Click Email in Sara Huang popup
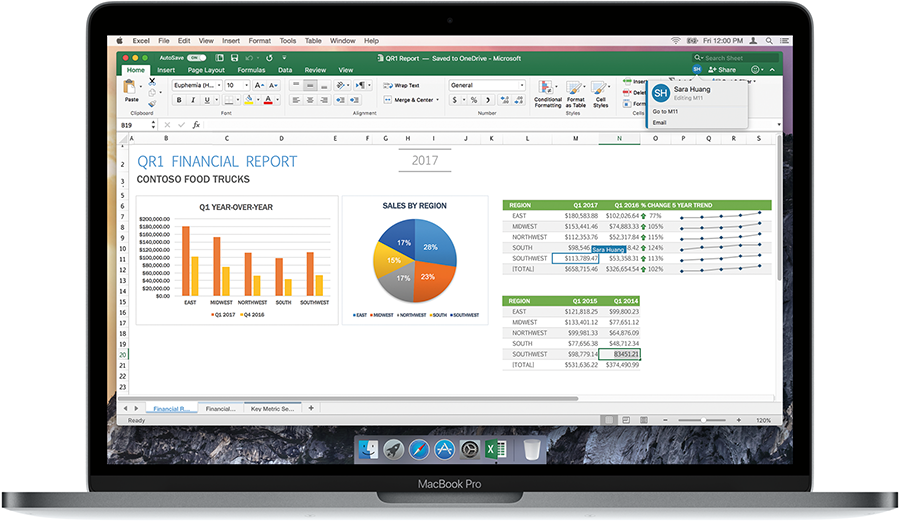 [x=659, y=122]
